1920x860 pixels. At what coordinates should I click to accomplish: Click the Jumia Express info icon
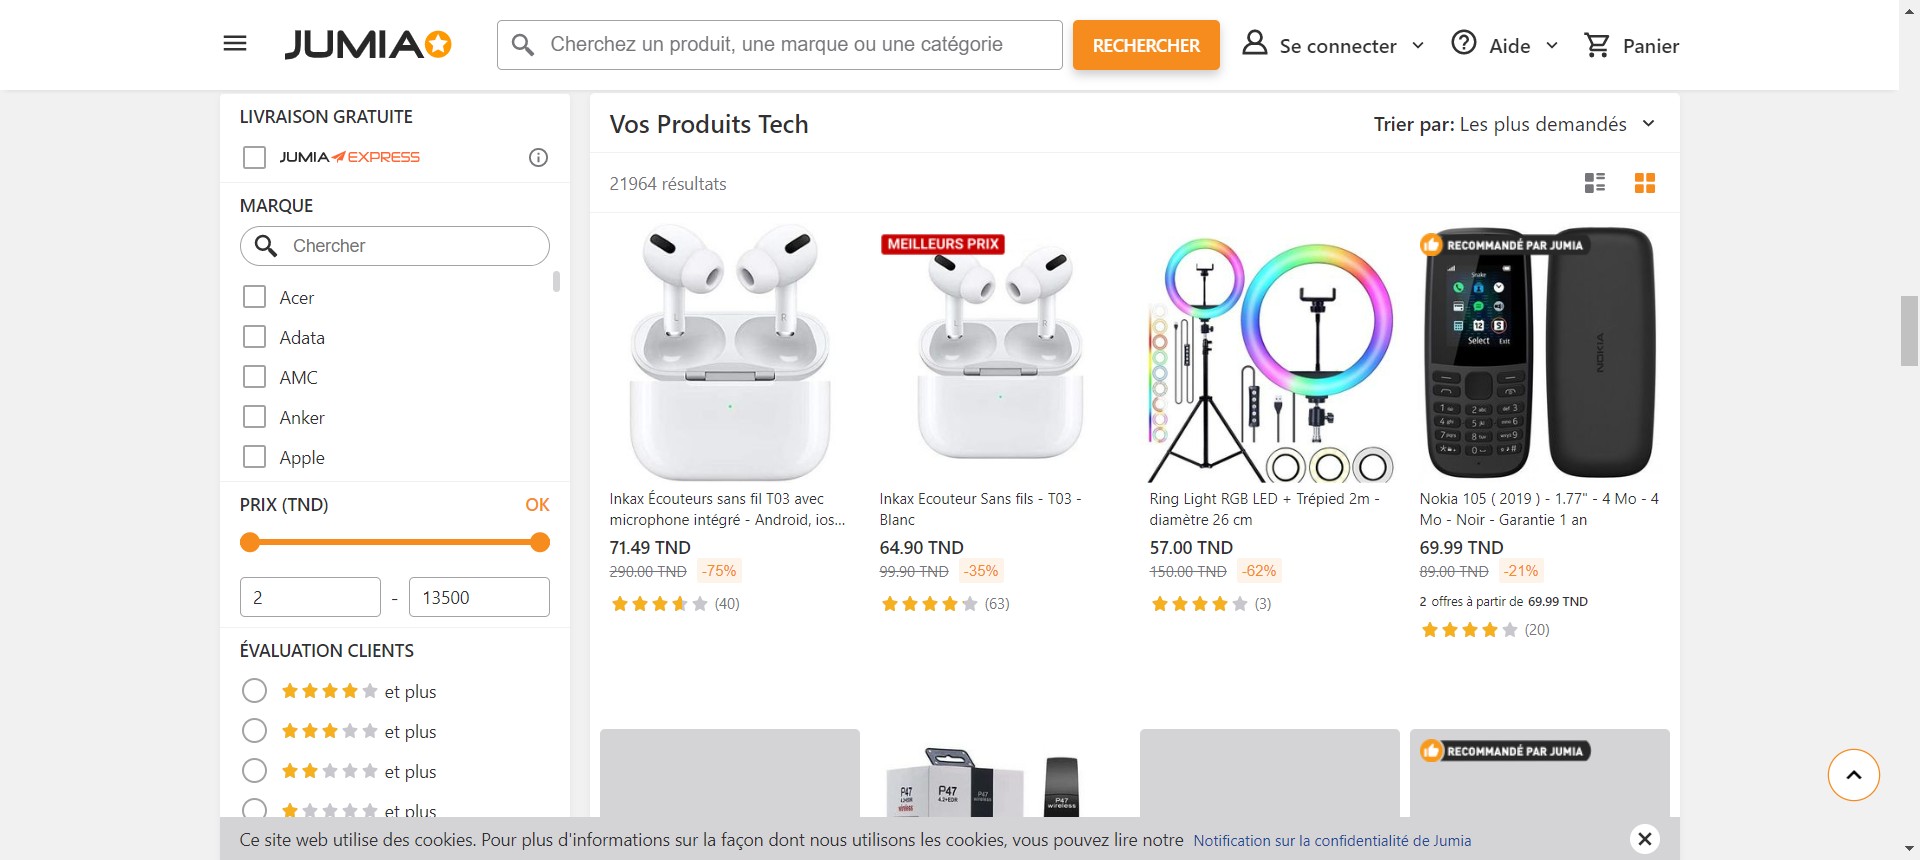point(538,157)
